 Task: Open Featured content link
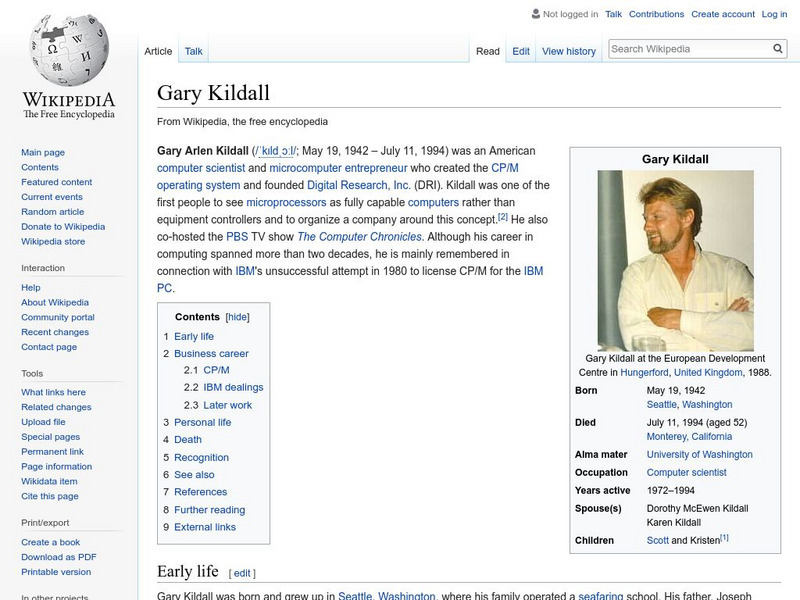(57, 182)
